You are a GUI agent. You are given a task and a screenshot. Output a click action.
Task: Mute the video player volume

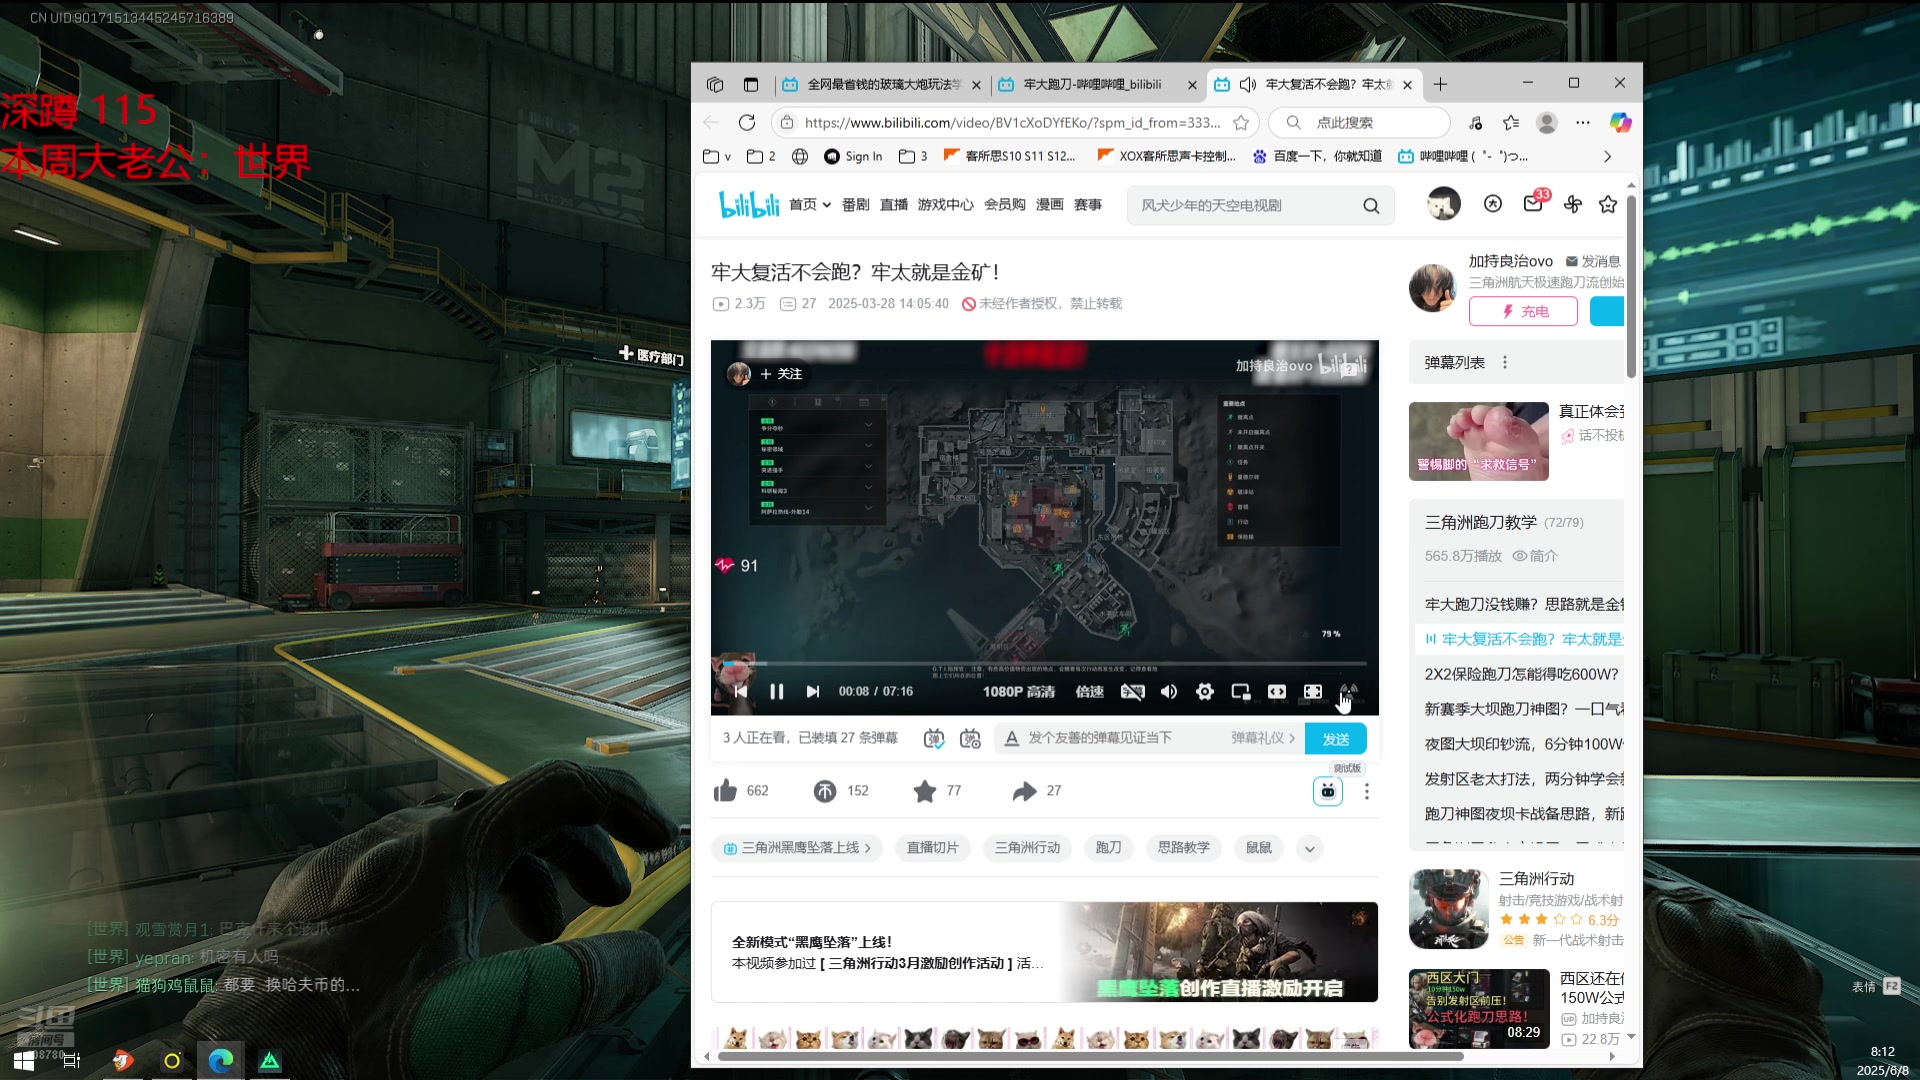[1168, 691]
